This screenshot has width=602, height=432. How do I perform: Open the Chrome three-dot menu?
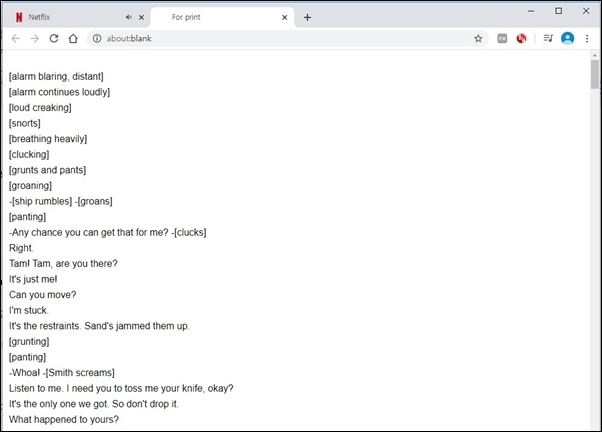(587, 38)
